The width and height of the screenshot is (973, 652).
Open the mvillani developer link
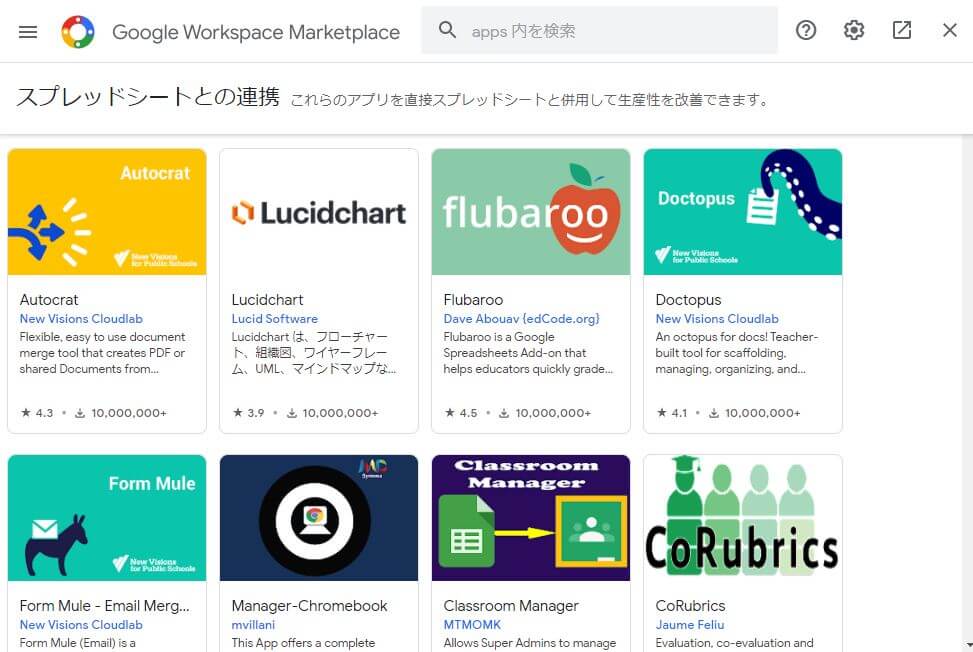point(253,625)
